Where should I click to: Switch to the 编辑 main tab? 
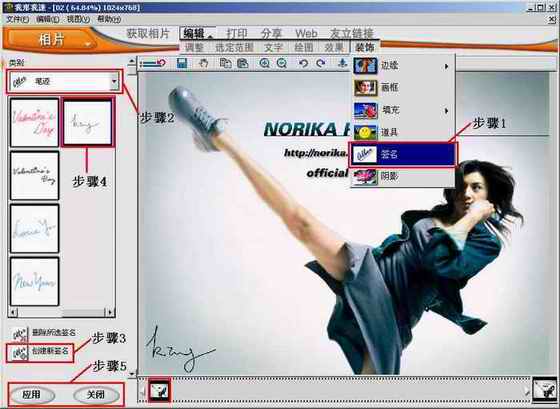coord(197,33)
